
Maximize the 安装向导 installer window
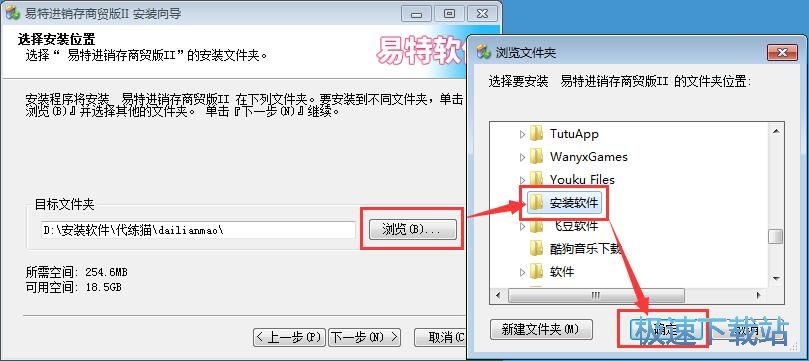449,14
